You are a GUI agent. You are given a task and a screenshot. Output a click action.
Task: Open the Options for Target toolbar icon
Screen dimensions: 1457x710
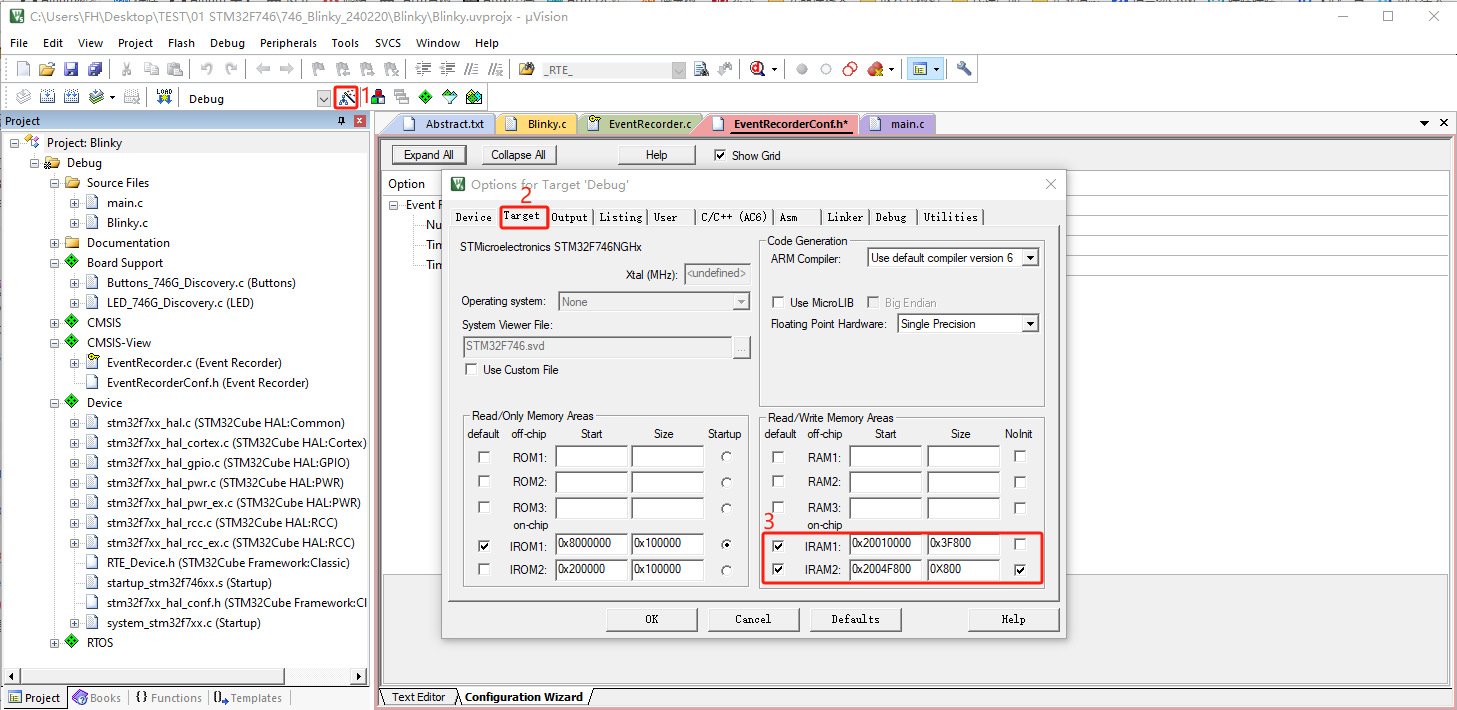point(346,98)
